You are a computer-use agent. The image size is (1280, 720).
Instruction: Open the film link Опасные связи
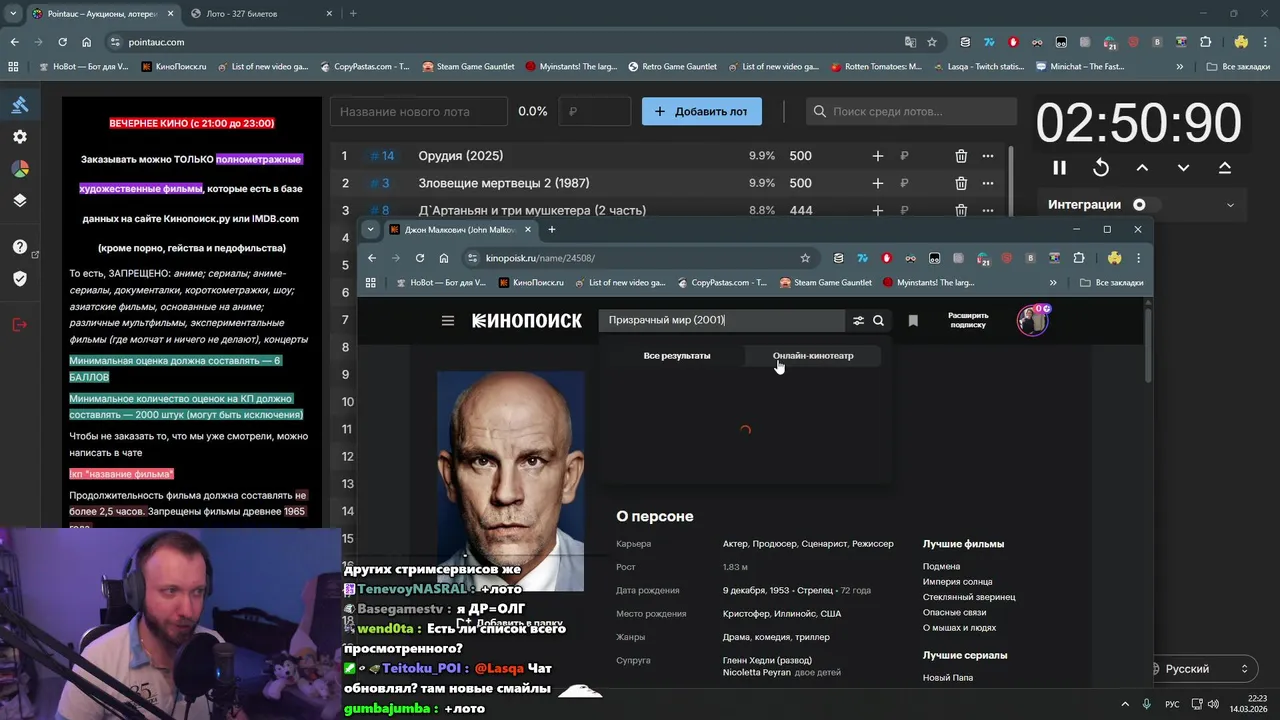pyautogui.click(x=954, y=612)
